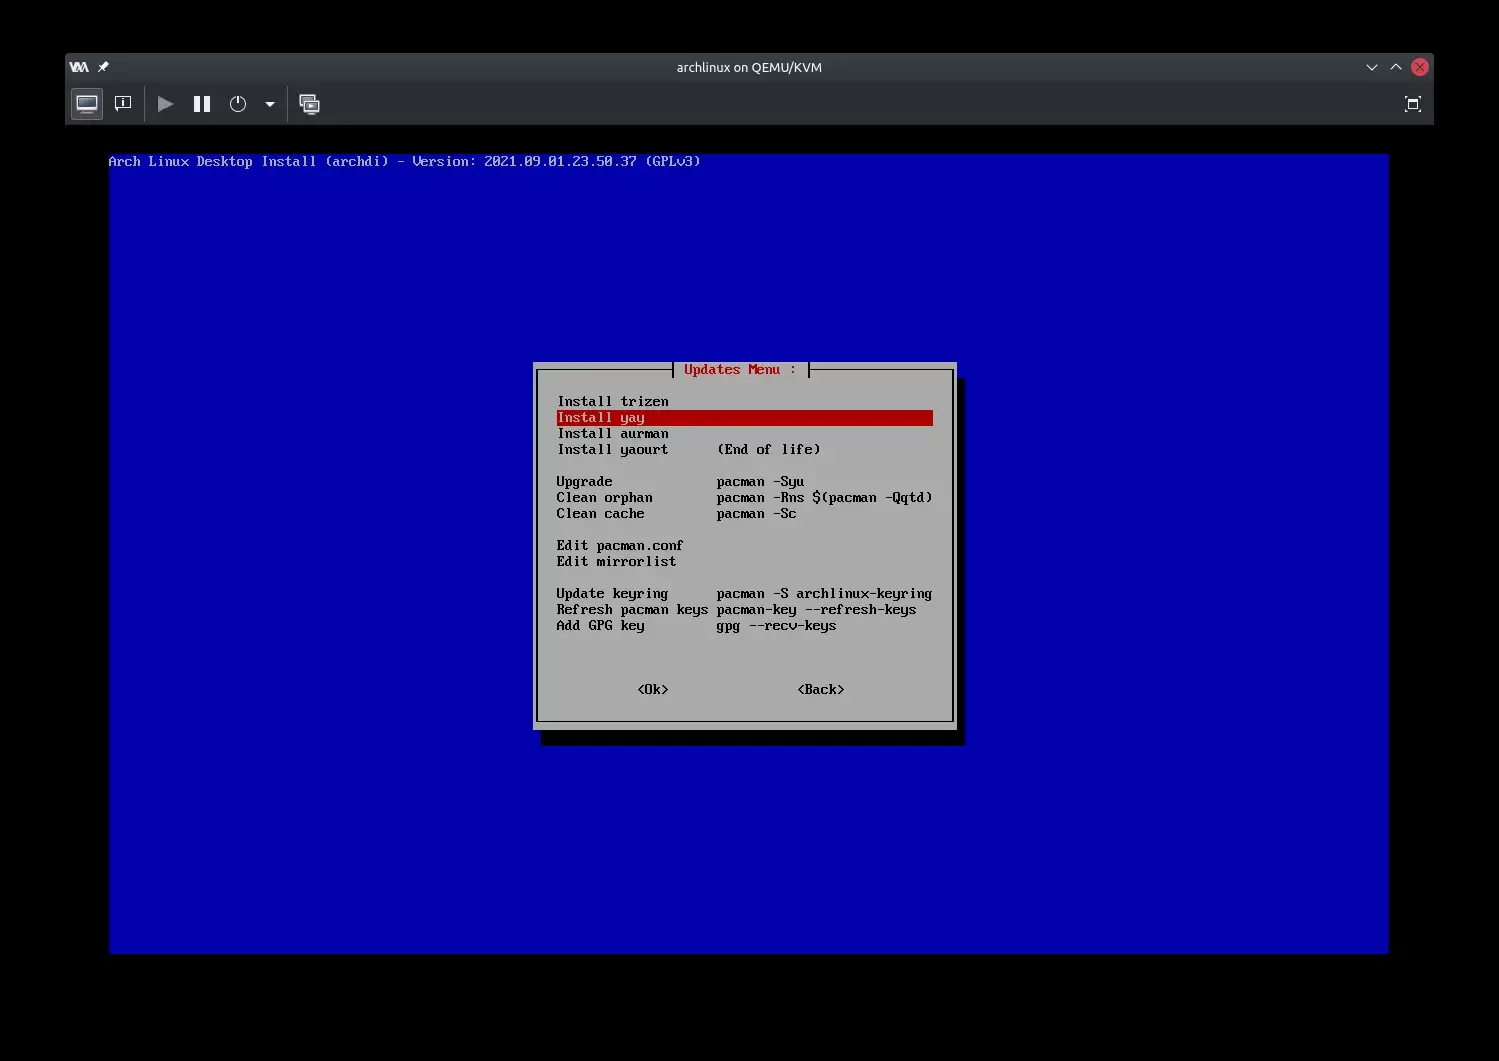Viewport: 1499px width, 1061px height.
Task: Choose Install aurman in Updates Menu
Action: pyautogui.click(x=613, y=433)
